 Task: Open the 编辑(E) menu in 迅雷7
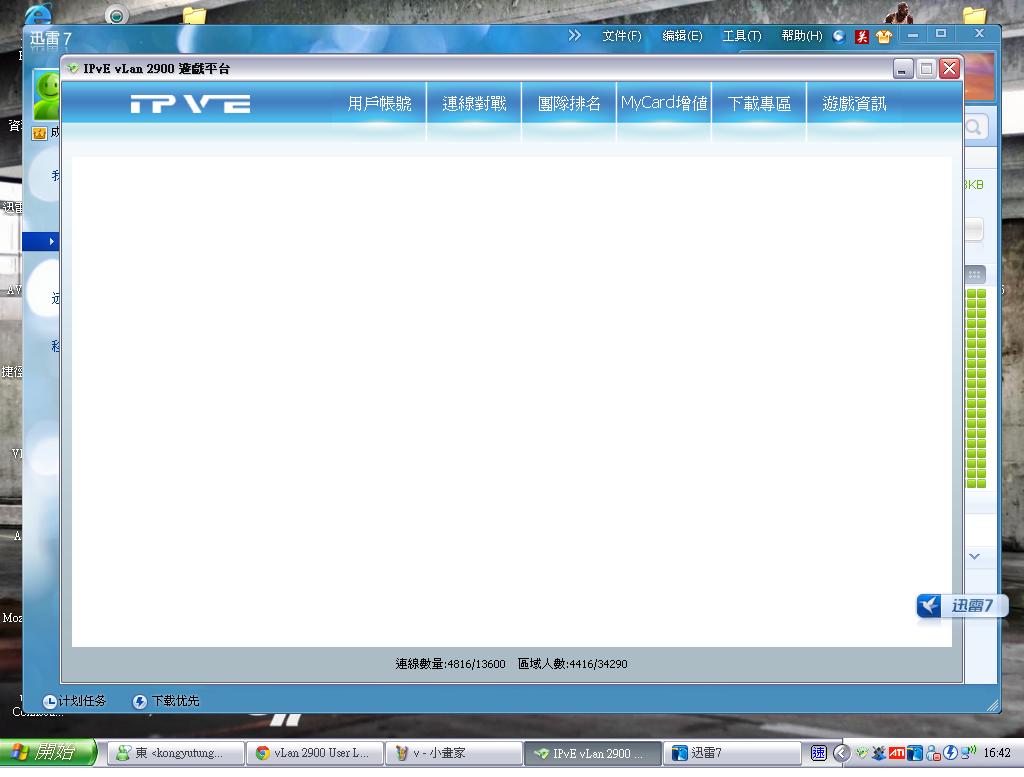[x=682, y=36]
